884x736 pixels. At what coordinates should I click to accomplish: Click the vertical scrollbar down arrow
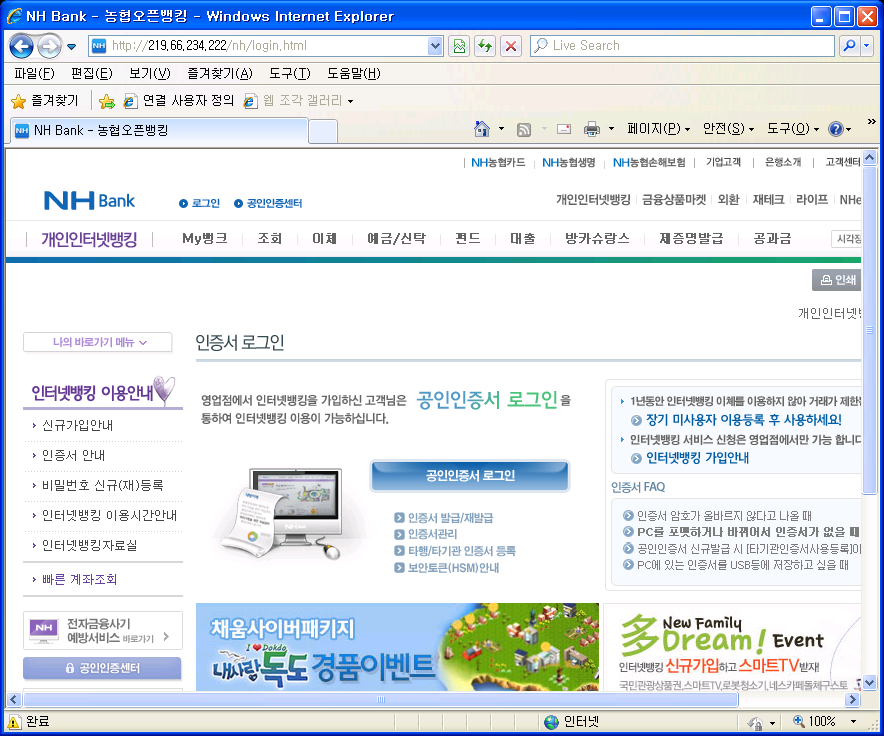click(869, 683)
